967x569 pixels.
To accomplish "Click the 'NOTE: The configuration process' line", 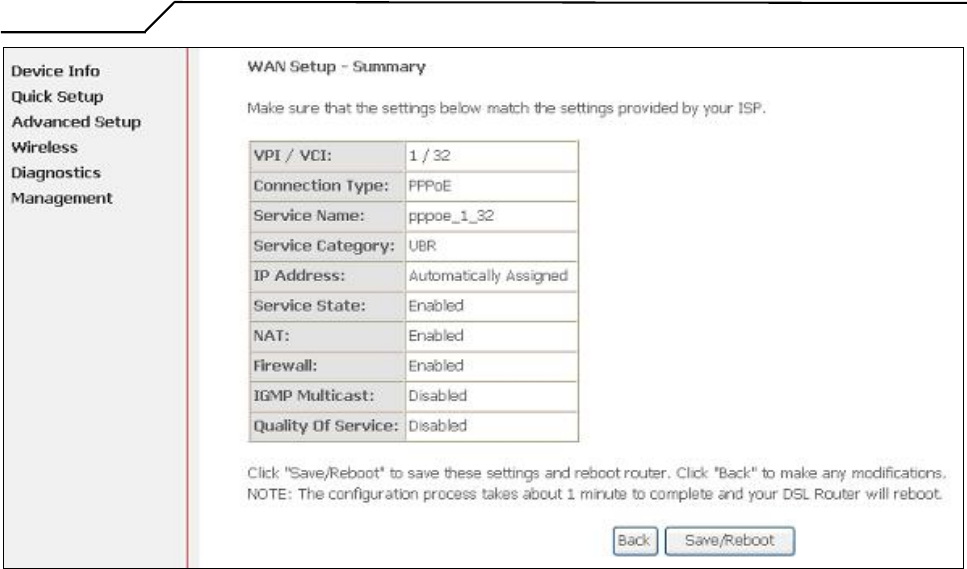I will pos(595,494).
